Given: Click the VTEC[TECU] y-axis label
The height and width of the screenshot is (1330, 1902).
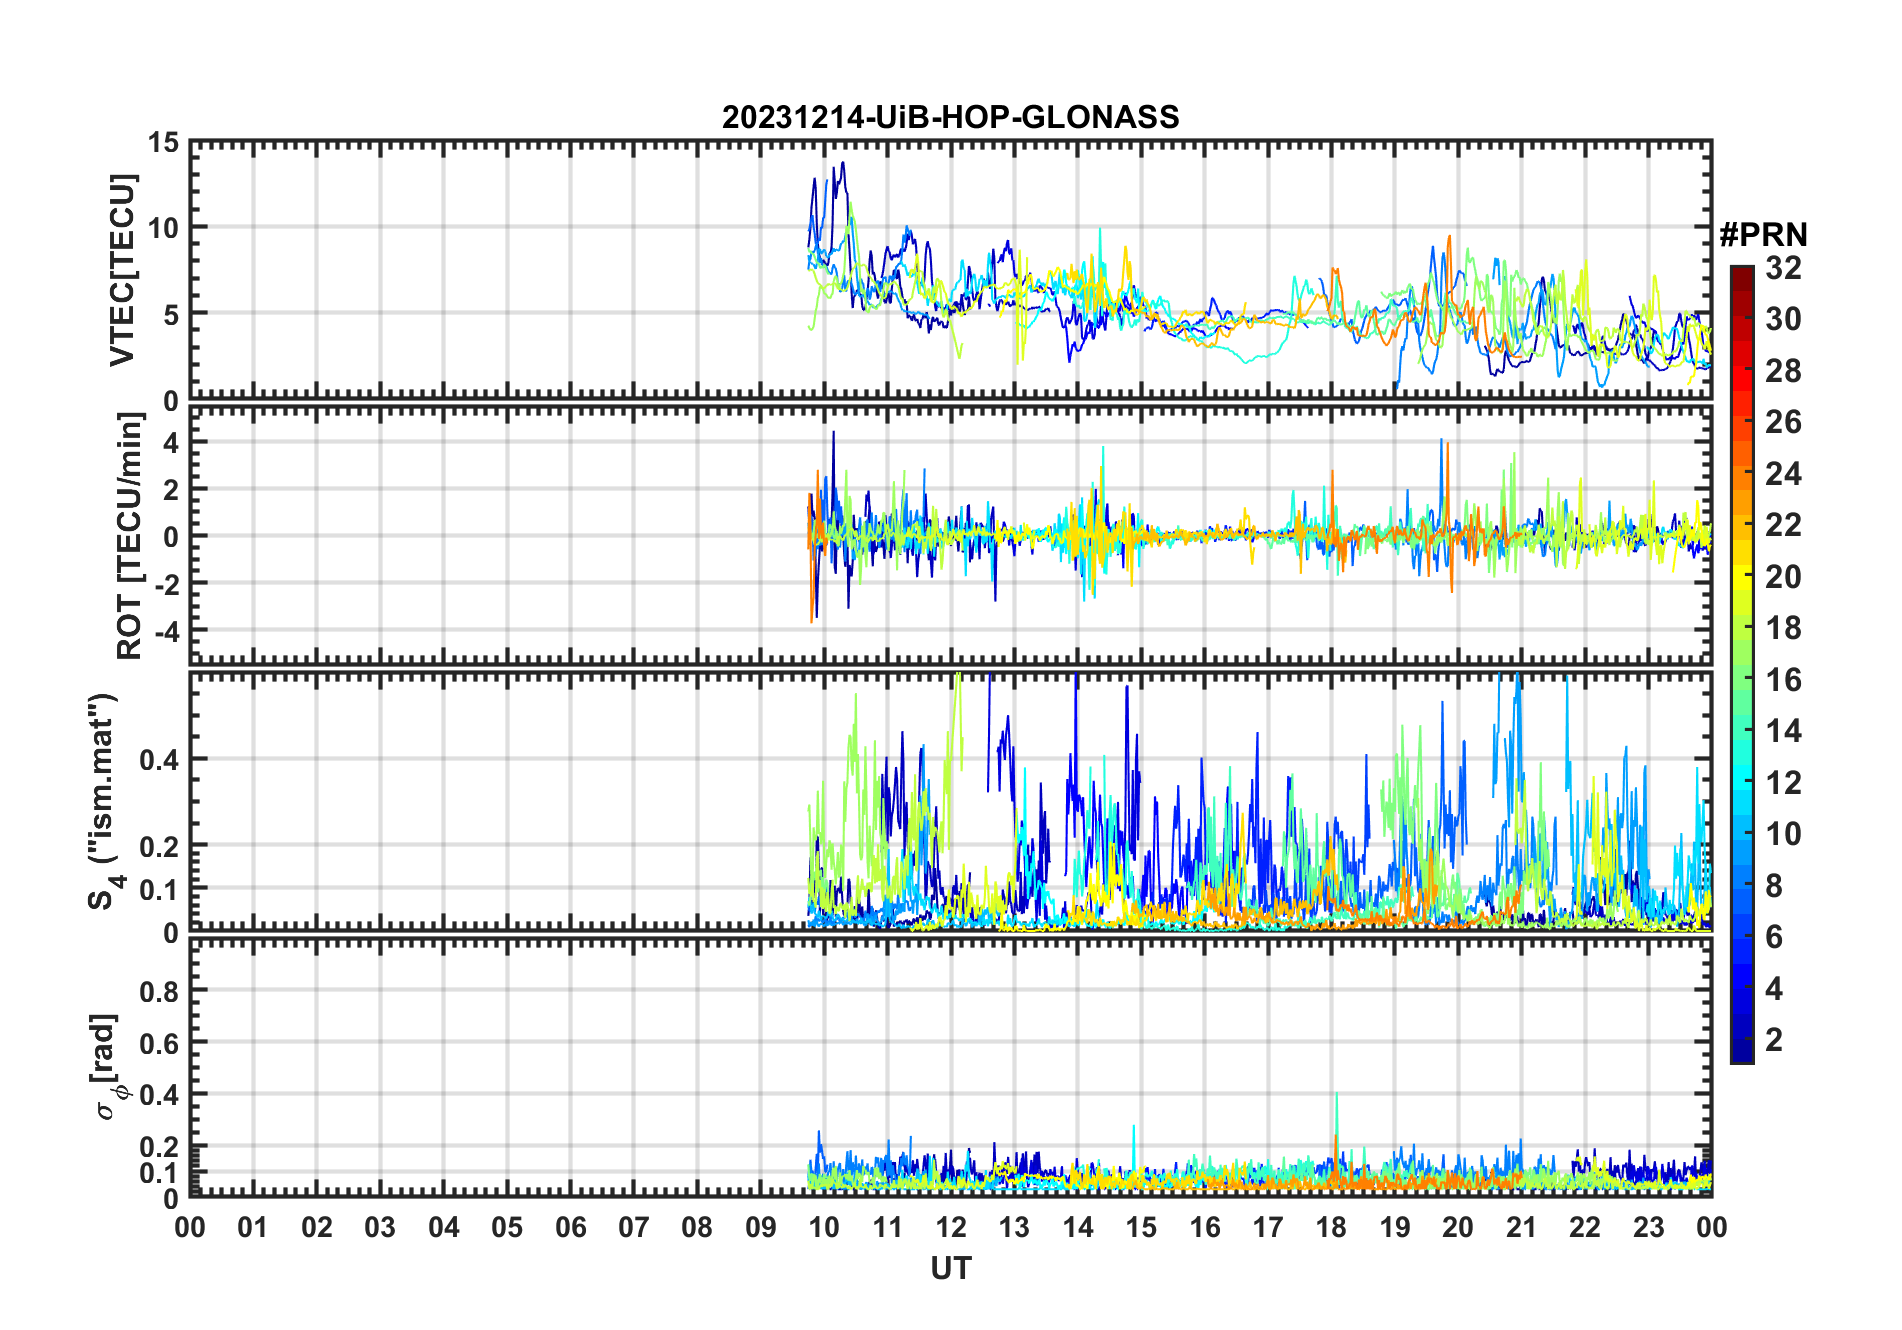Looking at the screenshot, I should coord(122,270).
